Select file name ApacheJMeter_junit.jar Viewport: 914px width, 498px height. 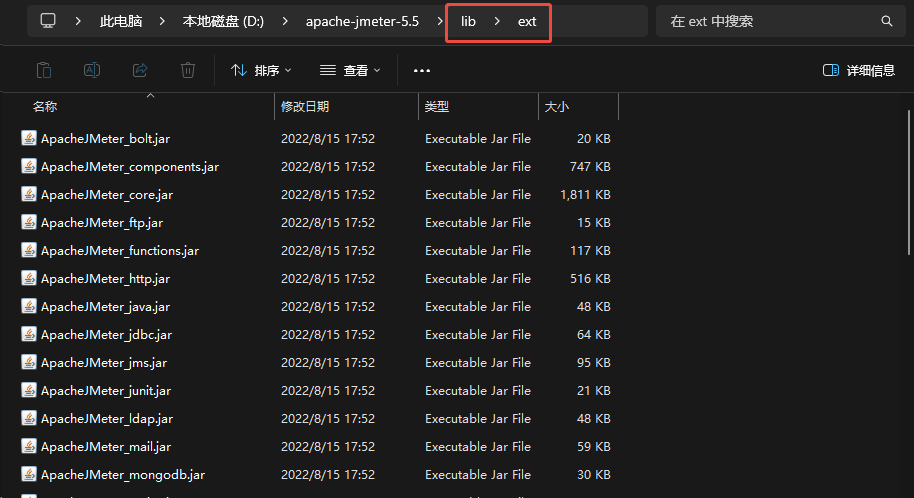point(106,391)
